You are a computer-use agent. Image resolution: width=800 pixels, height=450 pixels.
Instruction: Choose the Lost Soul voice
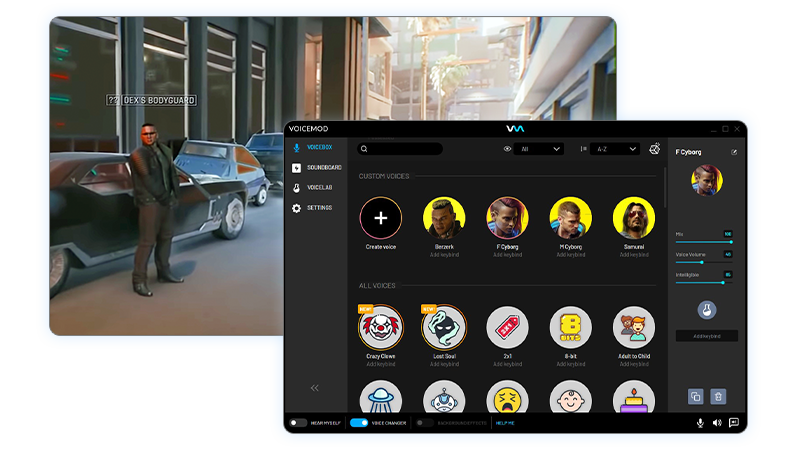(444, 328)
